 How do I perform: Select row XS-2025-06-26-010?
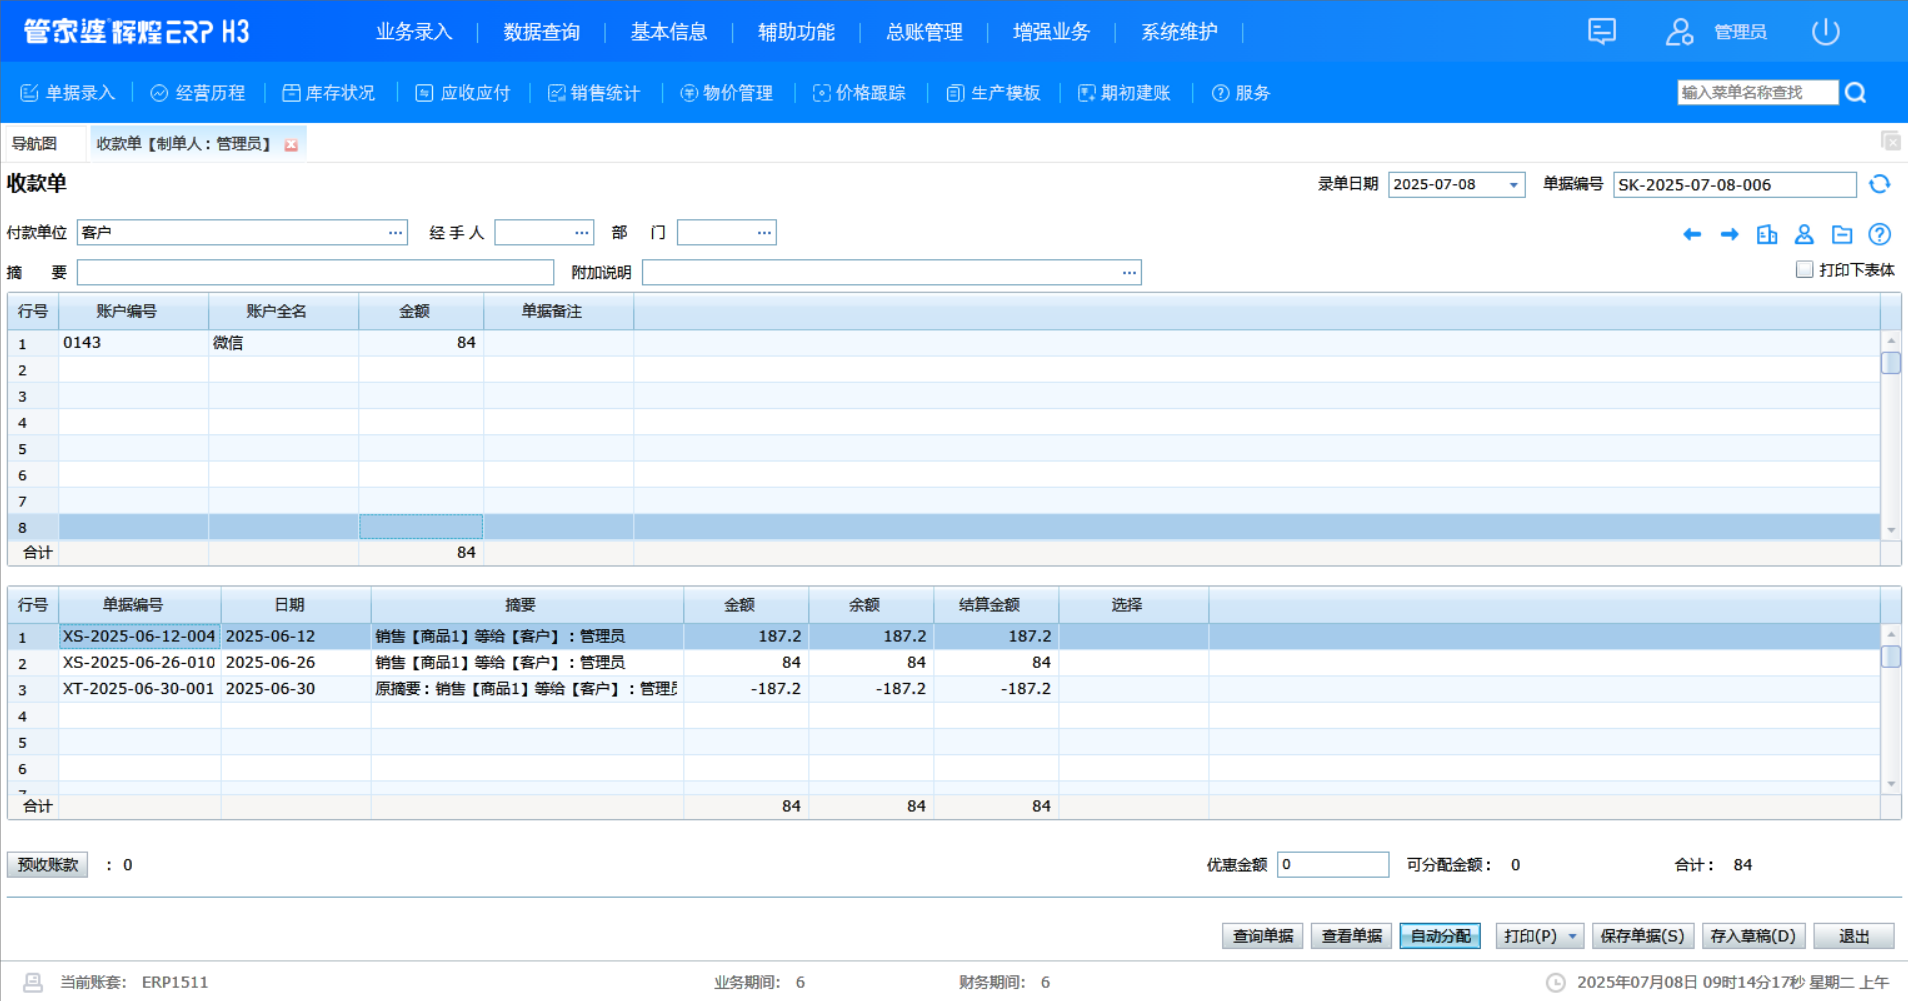pos(944,662)
